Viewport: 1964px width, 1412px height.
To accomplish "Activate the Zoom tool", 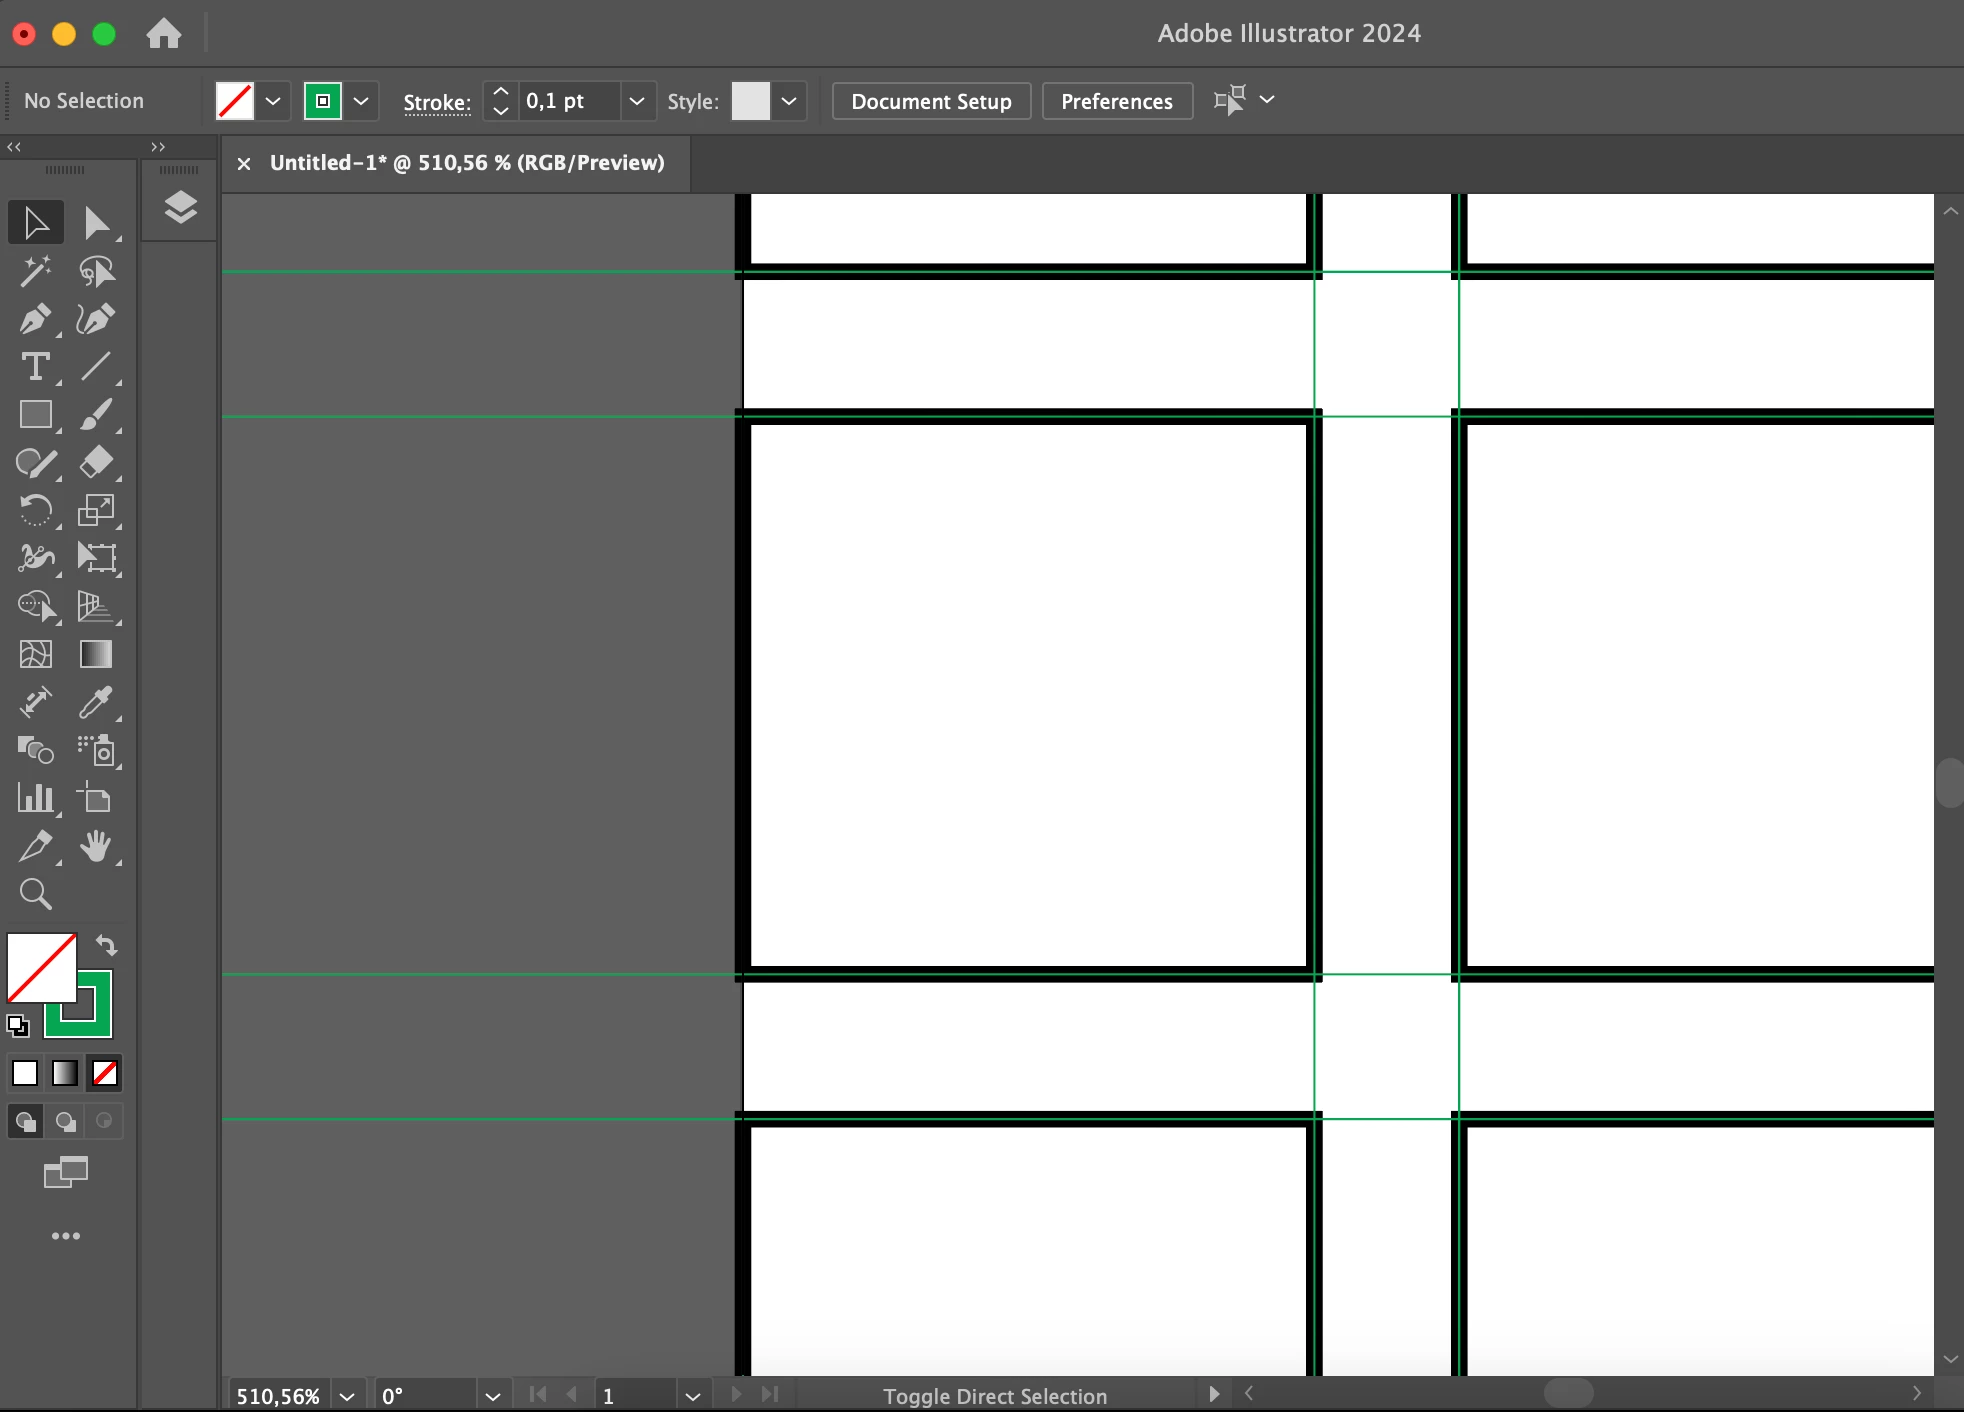I will (35, 893).
